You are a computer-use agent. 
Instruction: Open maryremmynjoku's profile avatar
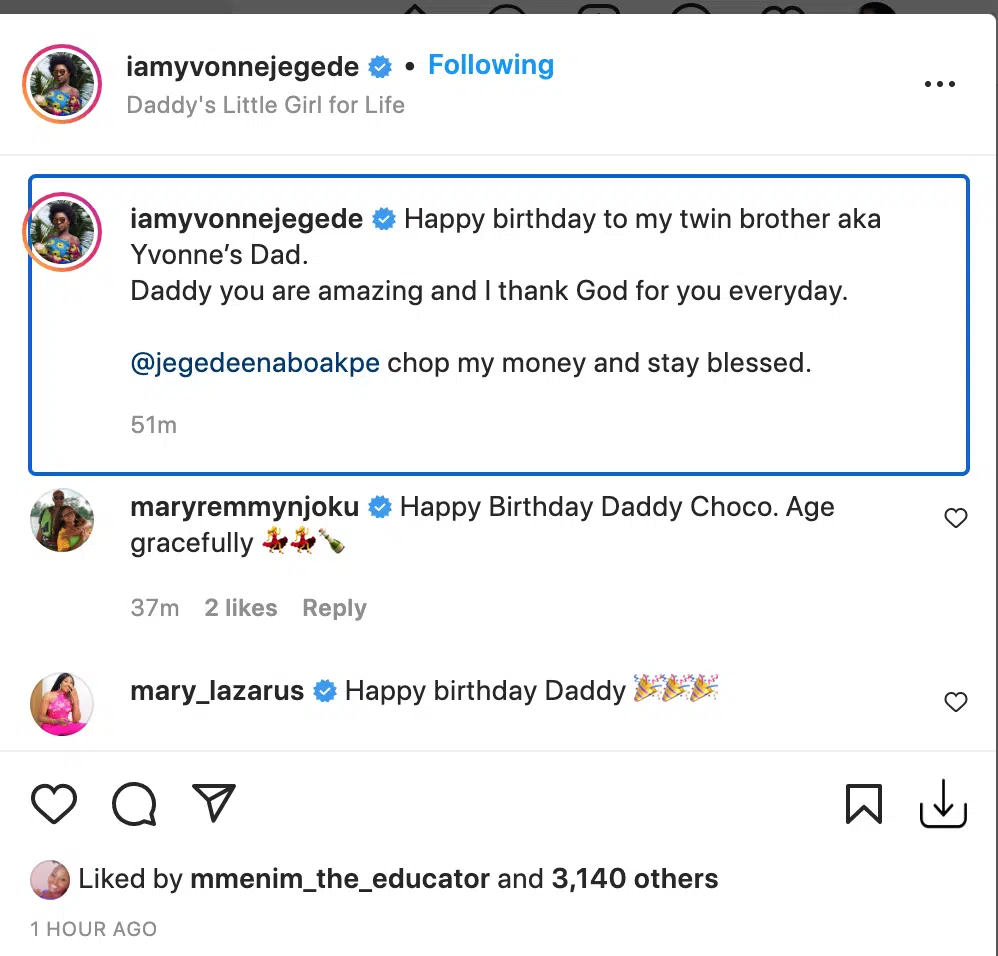click(x=62, y=520)
